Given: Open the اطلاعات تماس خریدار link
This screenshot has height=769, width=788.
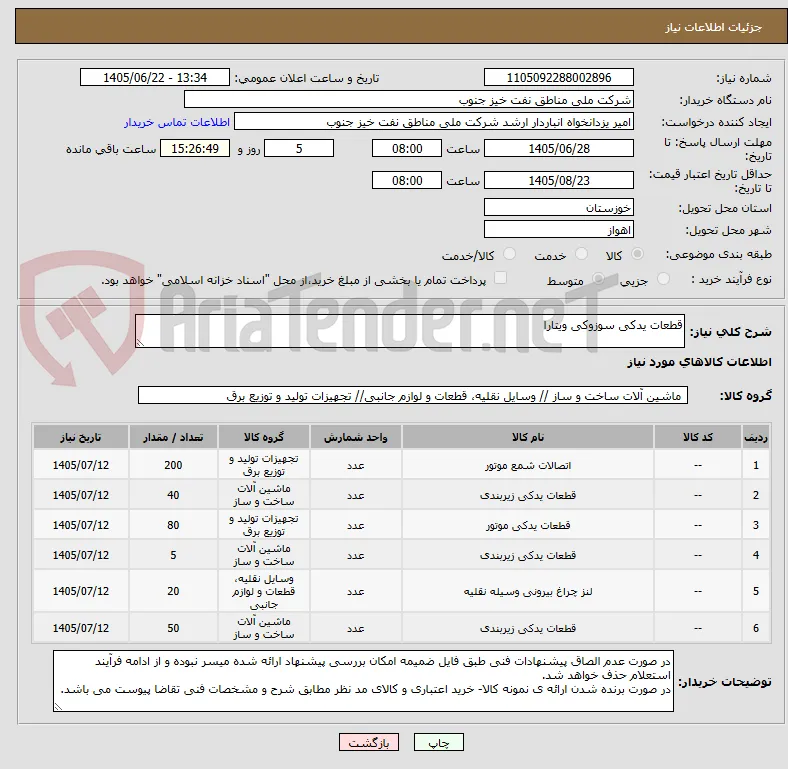Looking at the screenshot, I should [x=177, y=122].
